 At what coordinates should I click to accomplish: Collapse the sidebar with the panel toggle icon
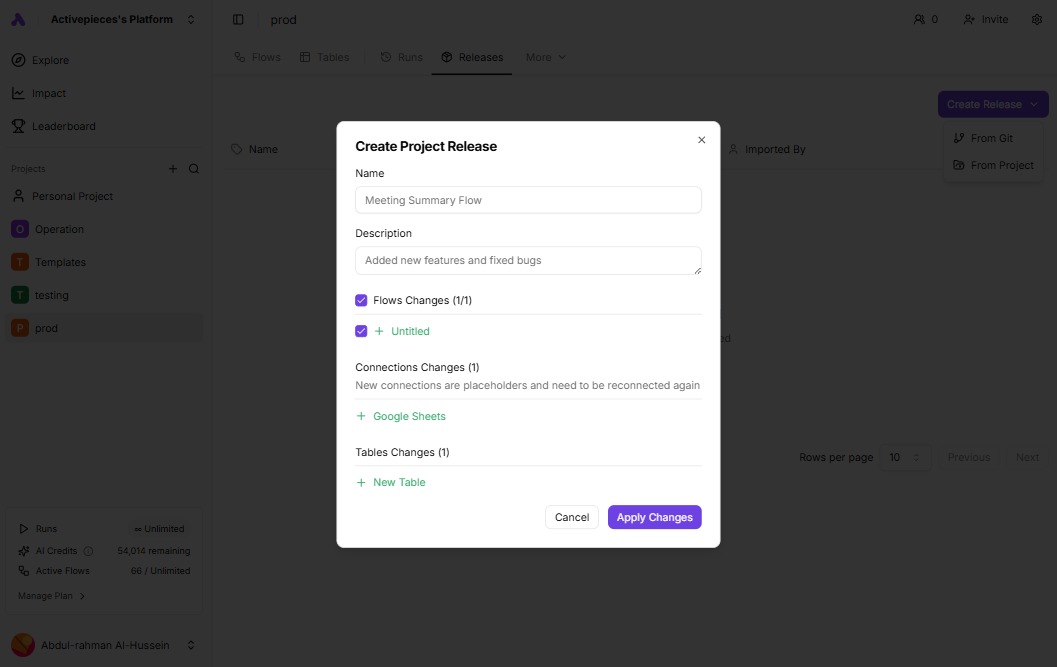tap(237, 19)
